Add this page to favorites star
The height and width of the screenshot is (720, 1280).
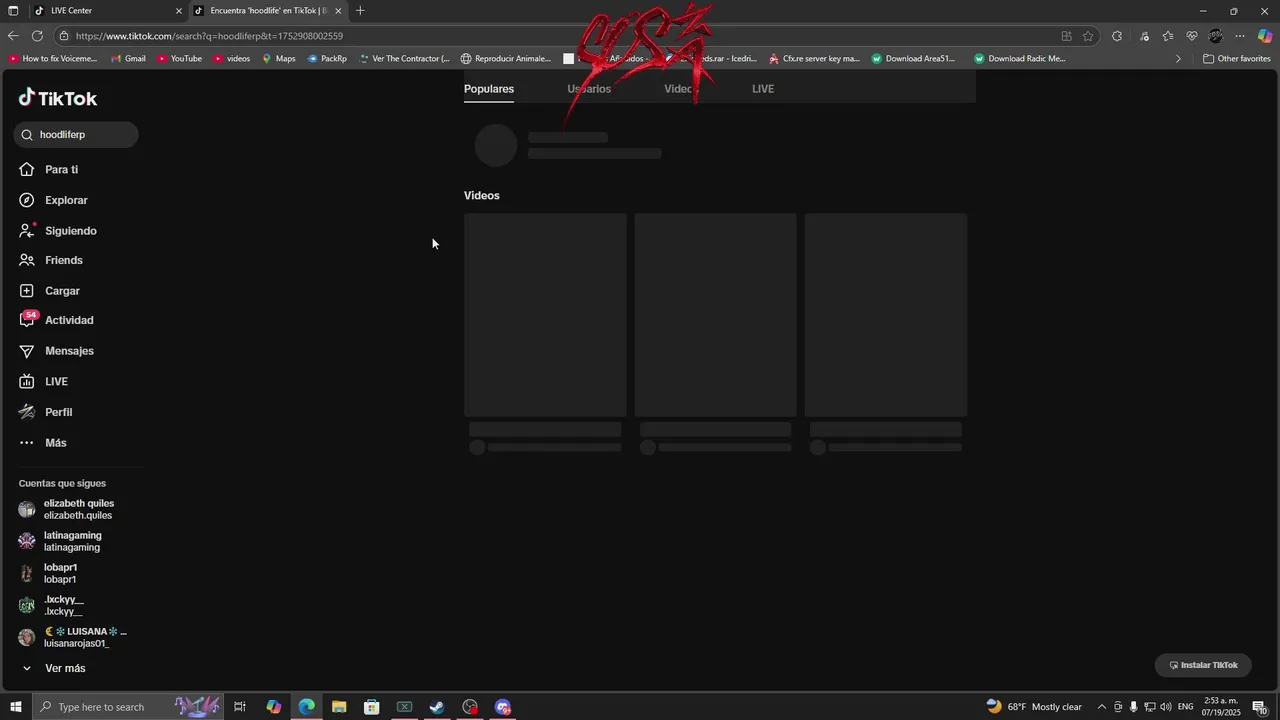(1088, 36)
